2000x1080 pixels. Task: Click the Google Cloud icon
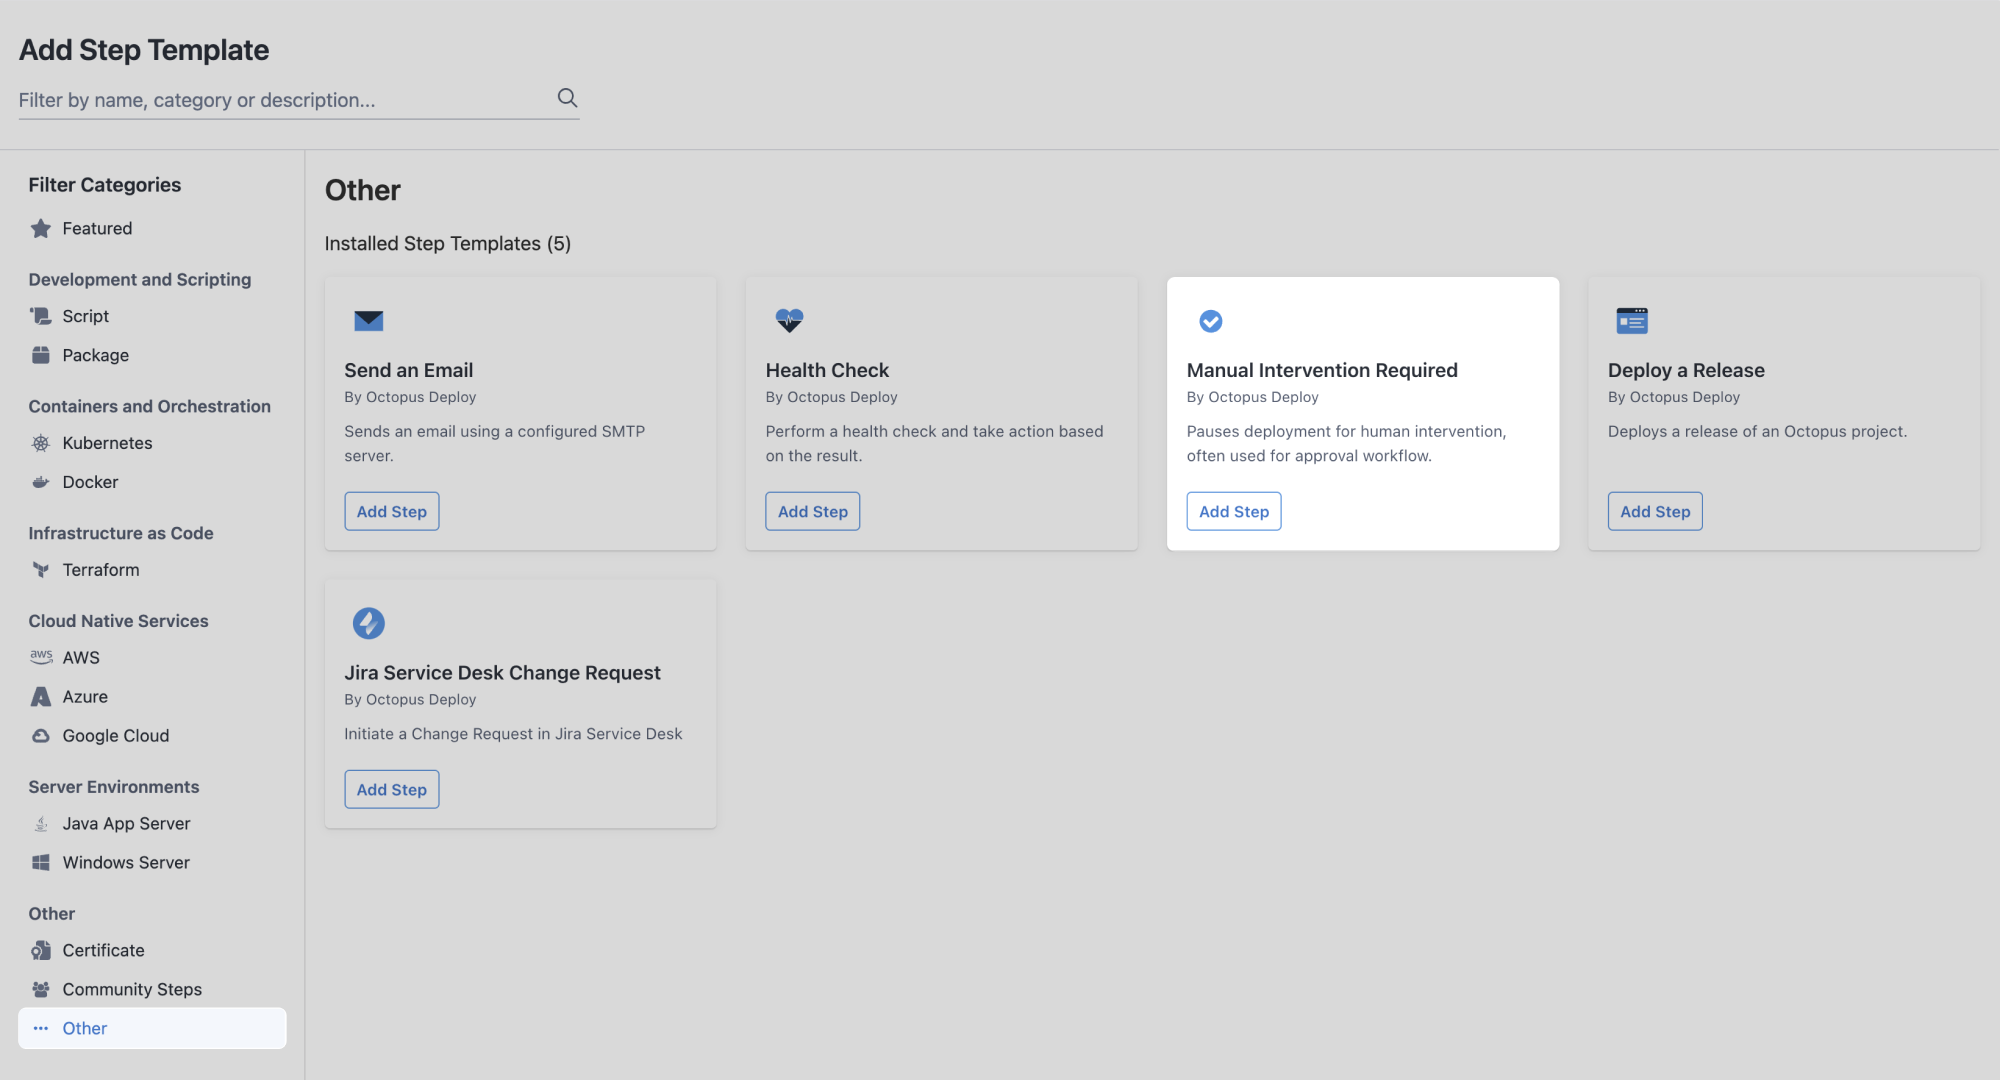(x=41, y=736)
